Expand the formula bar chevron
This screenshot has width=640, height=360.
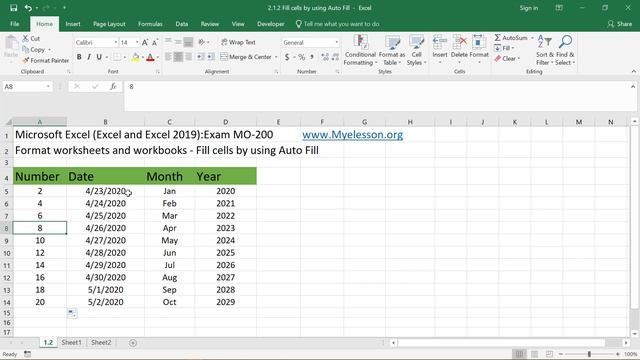coord(633,87)
